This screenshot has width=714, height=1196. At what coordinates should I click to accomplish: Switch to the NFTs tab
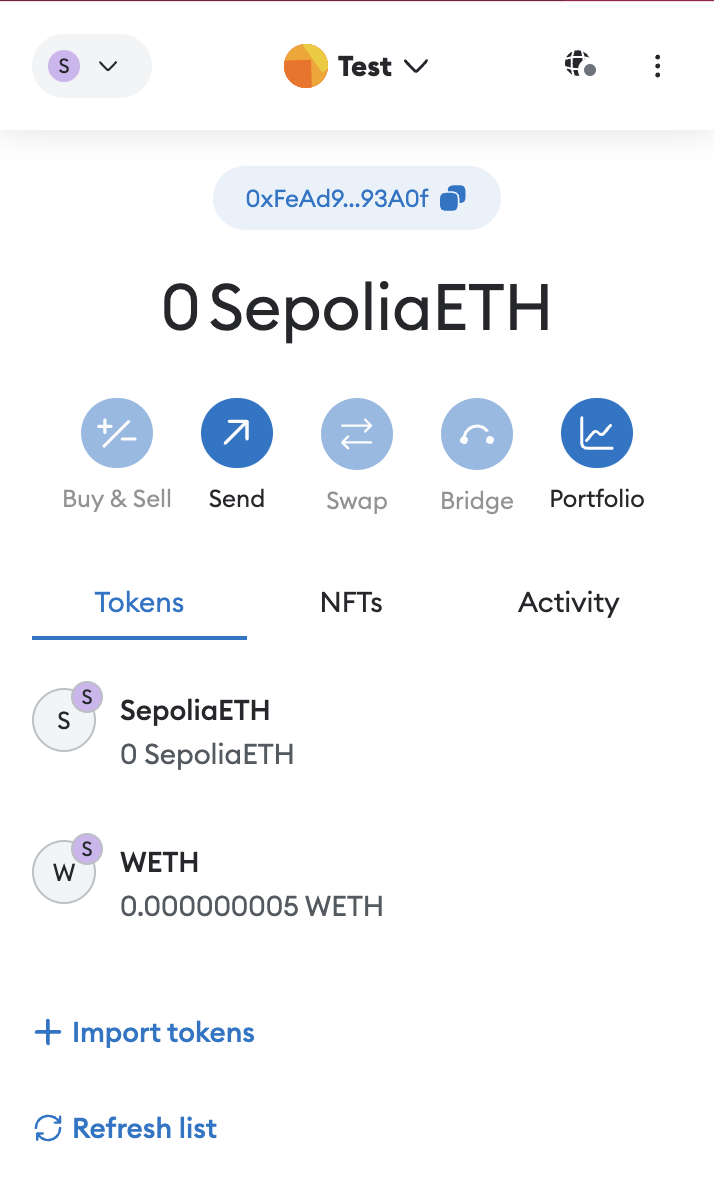point(351,603)
